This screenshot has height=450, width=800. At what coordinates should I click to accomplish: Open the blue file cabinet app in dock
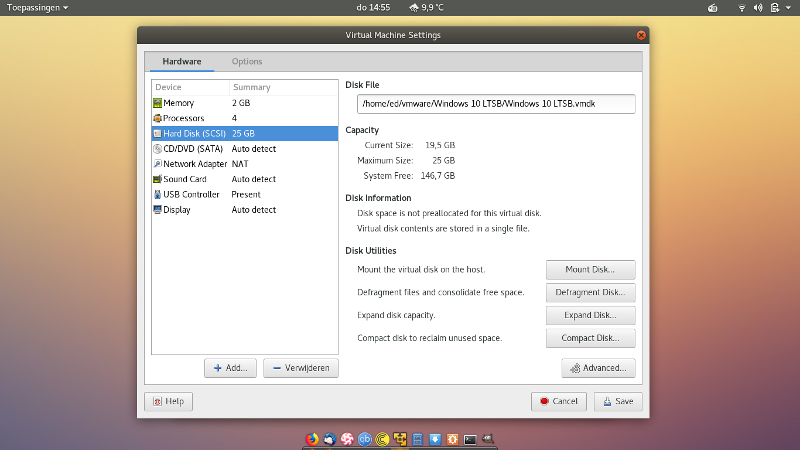[417, 439]
